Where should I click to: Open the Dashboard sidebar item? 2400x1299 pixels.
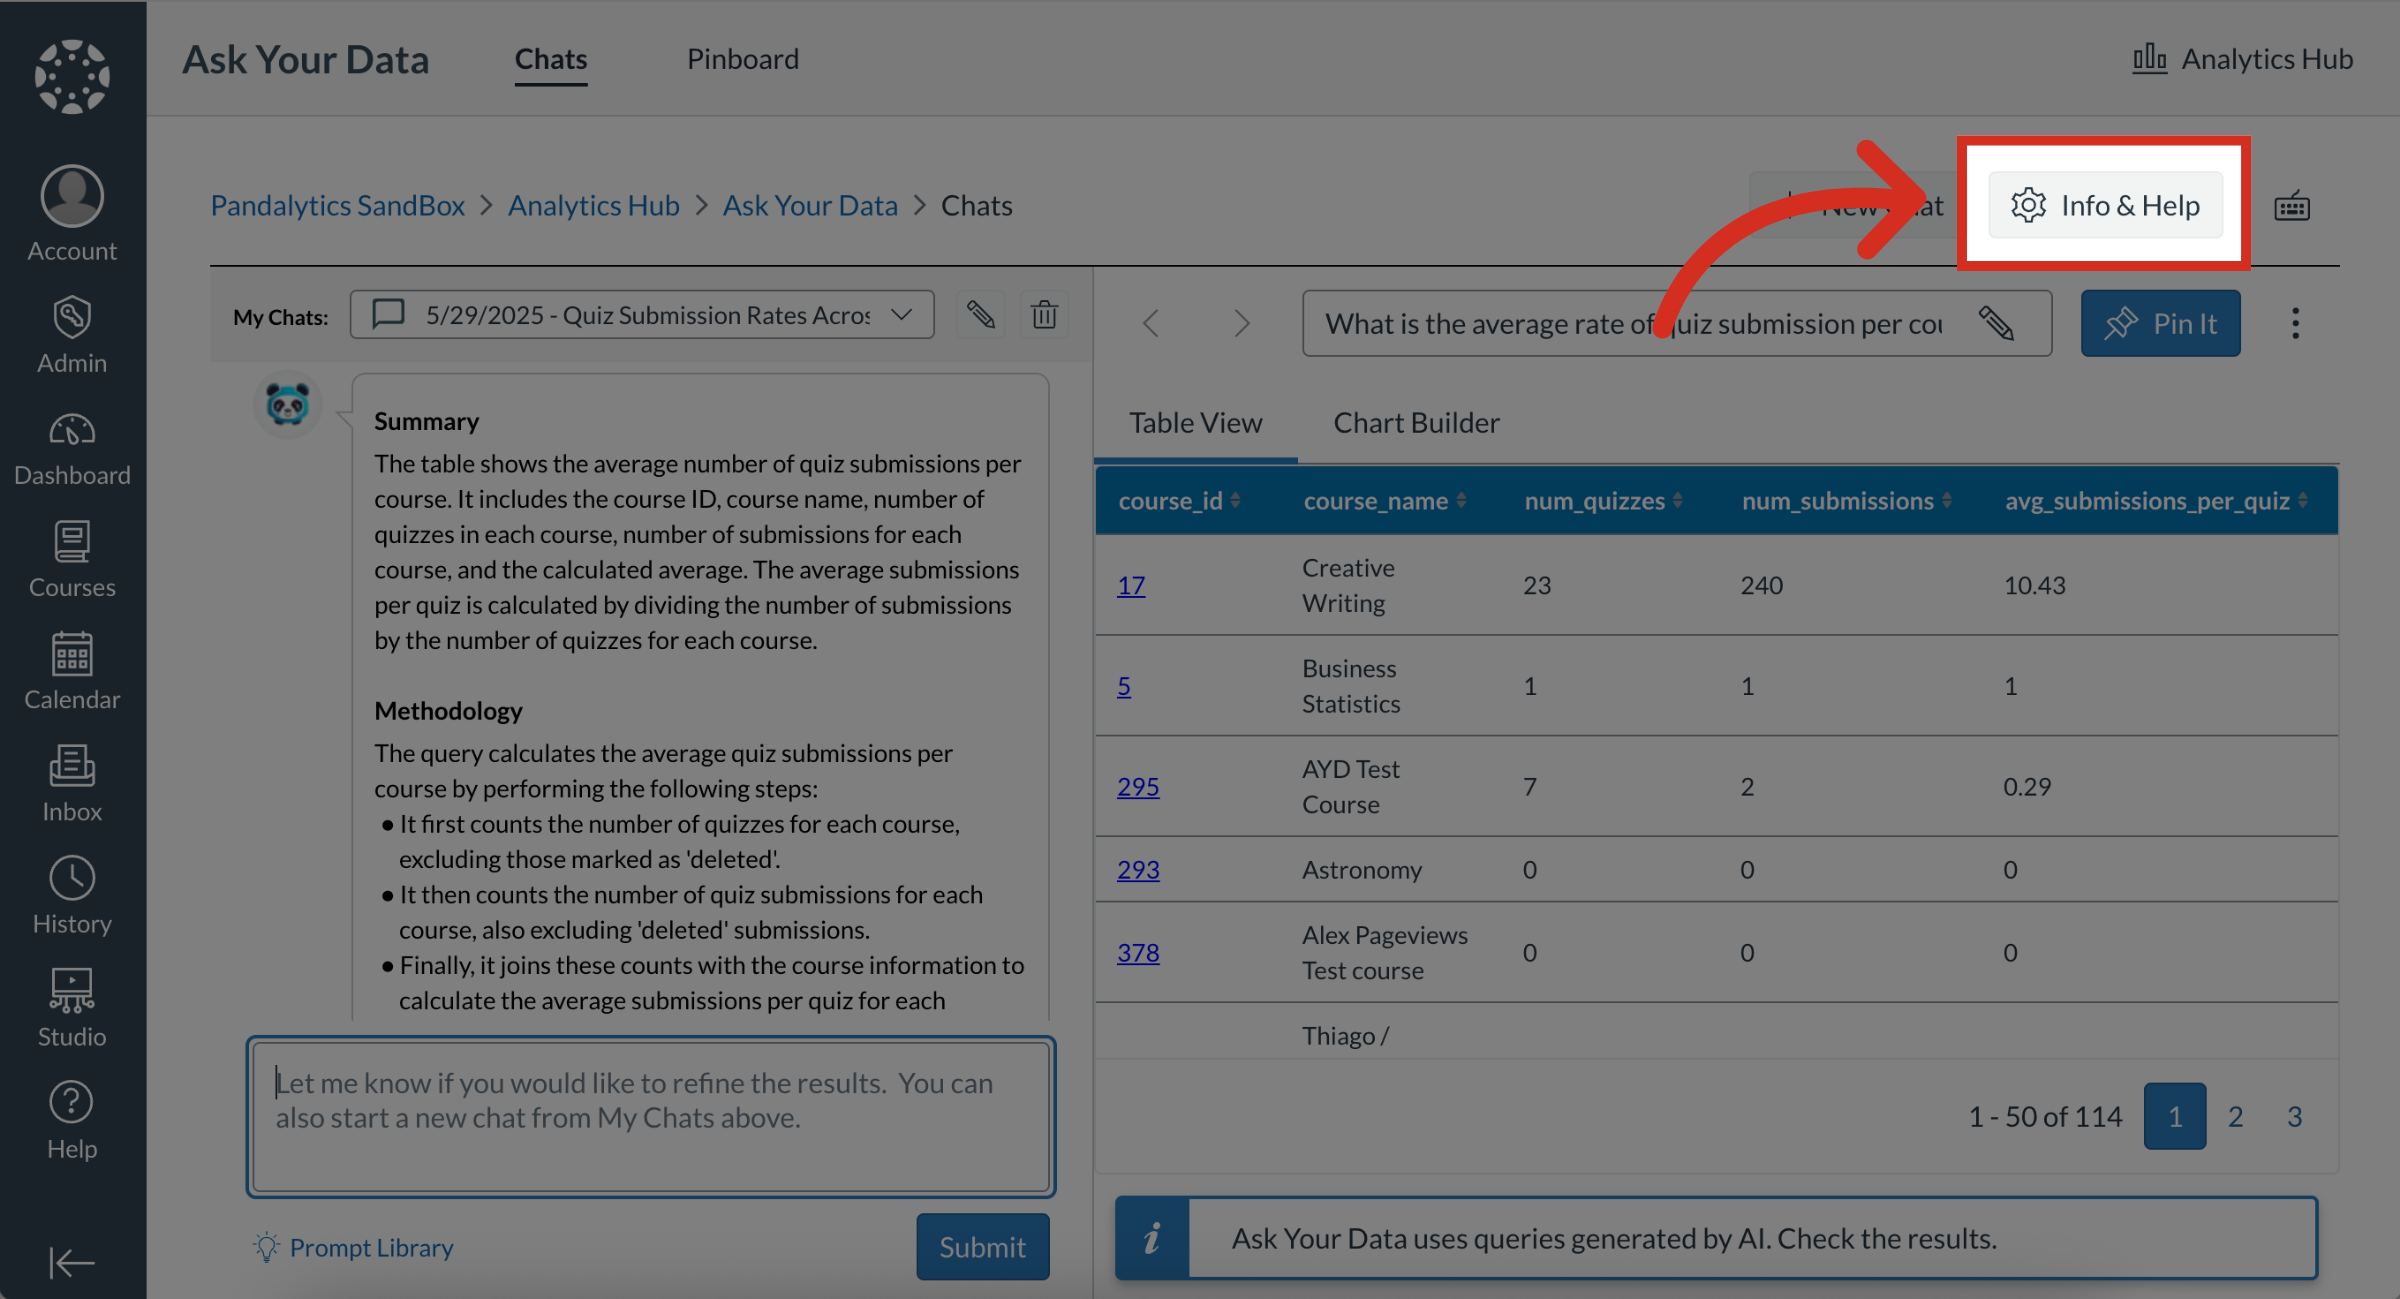pos(72,448)
